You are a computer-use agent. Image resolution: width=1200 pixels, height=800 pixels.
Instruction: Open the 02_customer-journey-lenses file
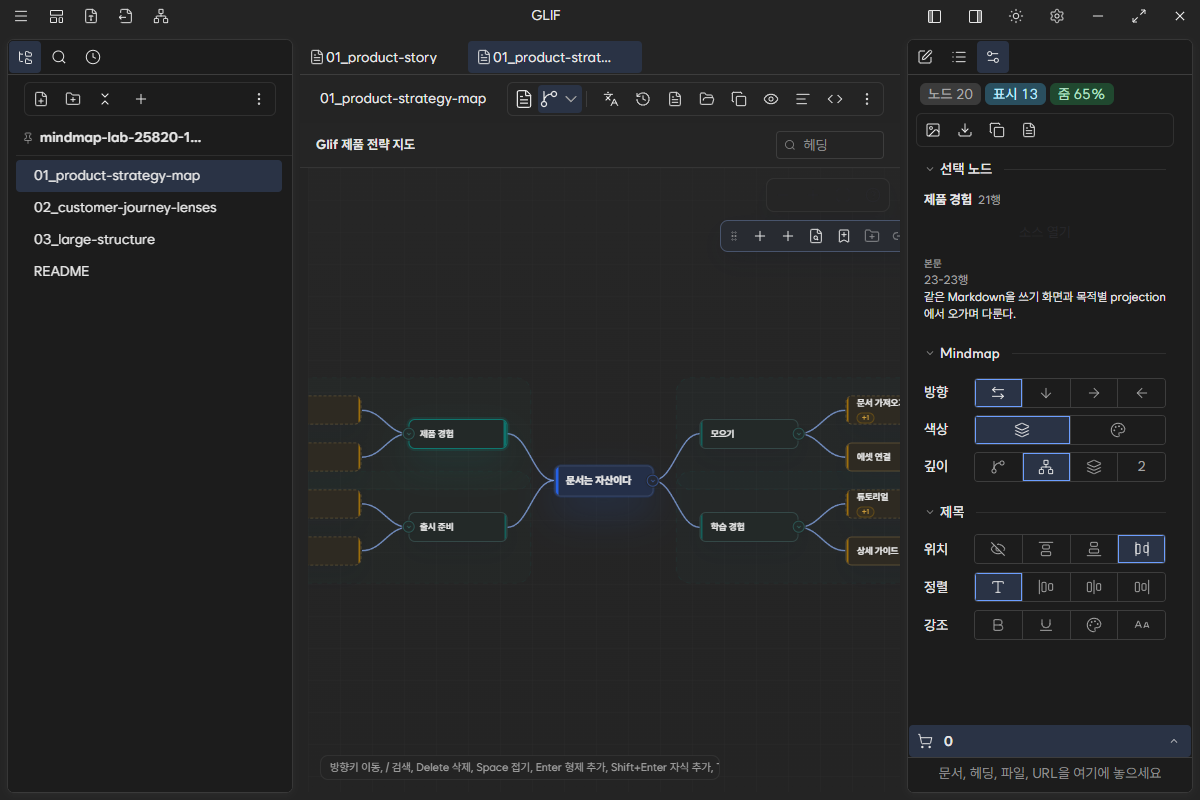(149, 207)
